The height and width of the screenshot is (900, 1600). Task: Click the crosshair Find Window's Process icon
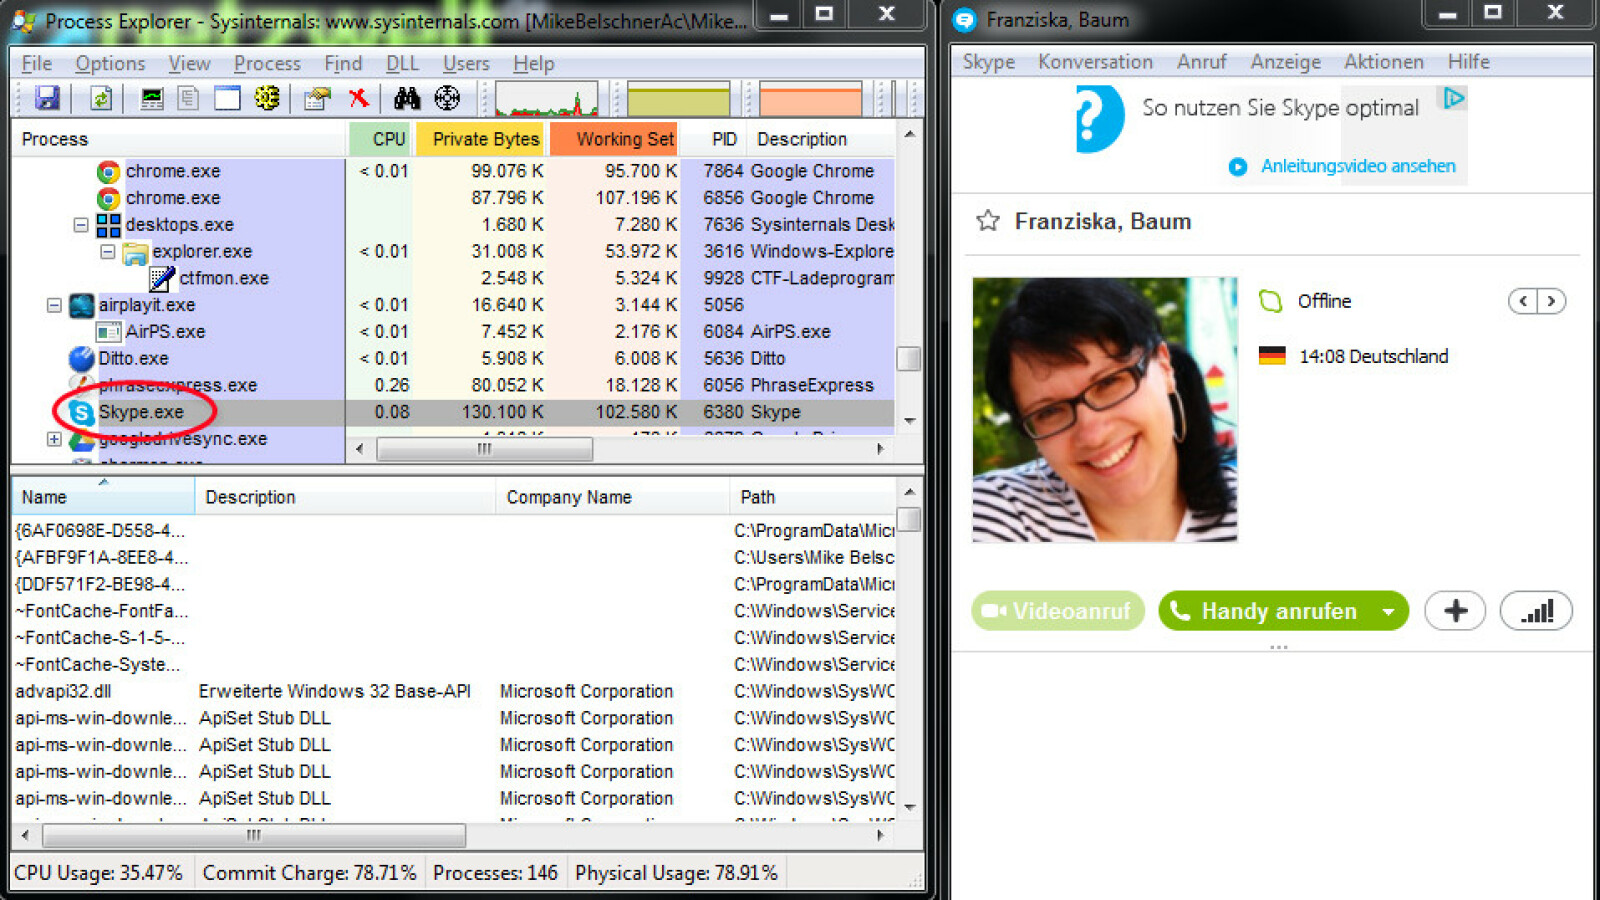point(447,98)
